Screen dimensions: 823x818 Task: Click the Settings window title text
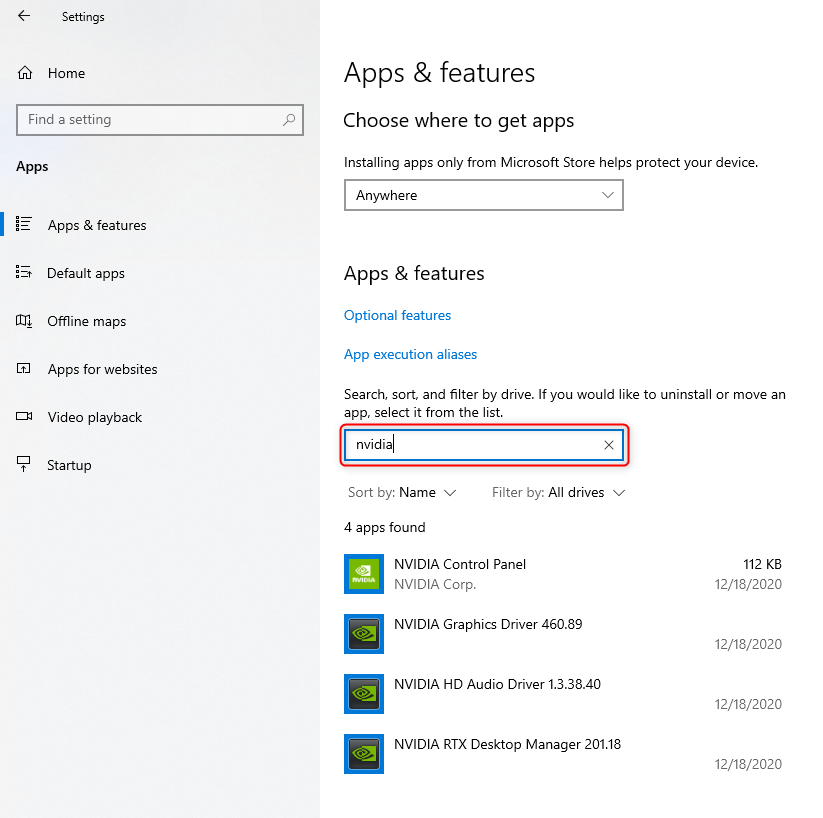tap(83, 17)
